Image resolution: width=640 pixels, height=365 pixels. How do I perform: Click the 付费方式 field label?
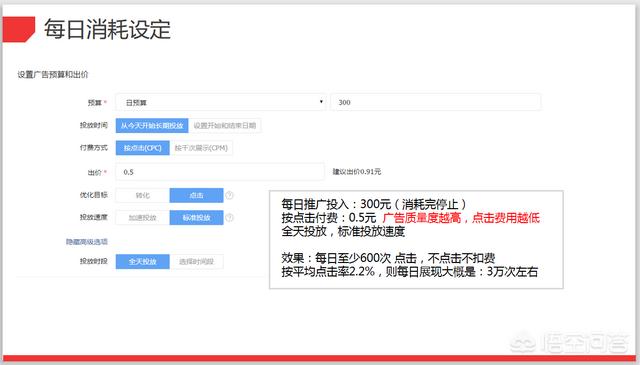pos(93,147)
